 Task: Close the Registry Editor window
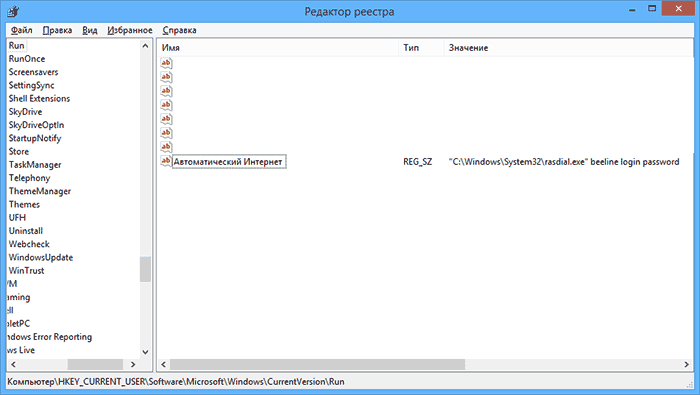coord(679,9)
